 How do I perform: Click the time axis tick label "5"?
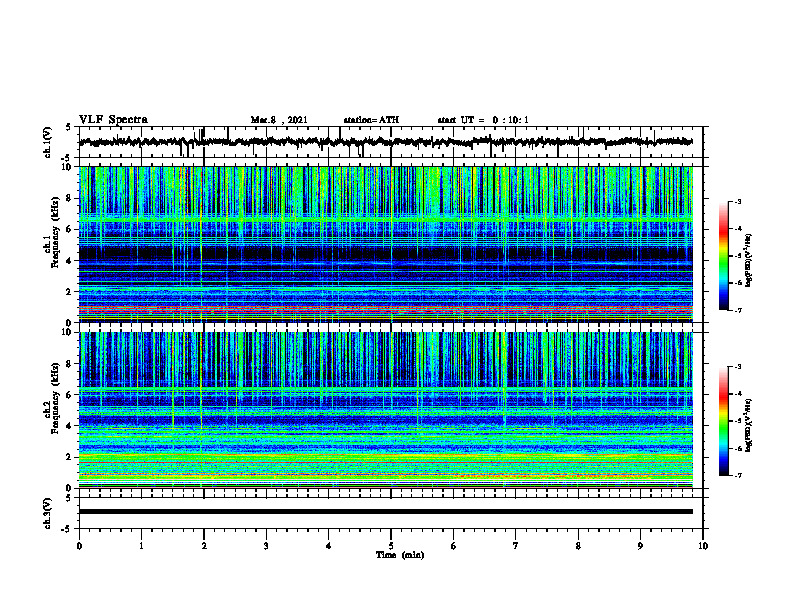point(391,546)
